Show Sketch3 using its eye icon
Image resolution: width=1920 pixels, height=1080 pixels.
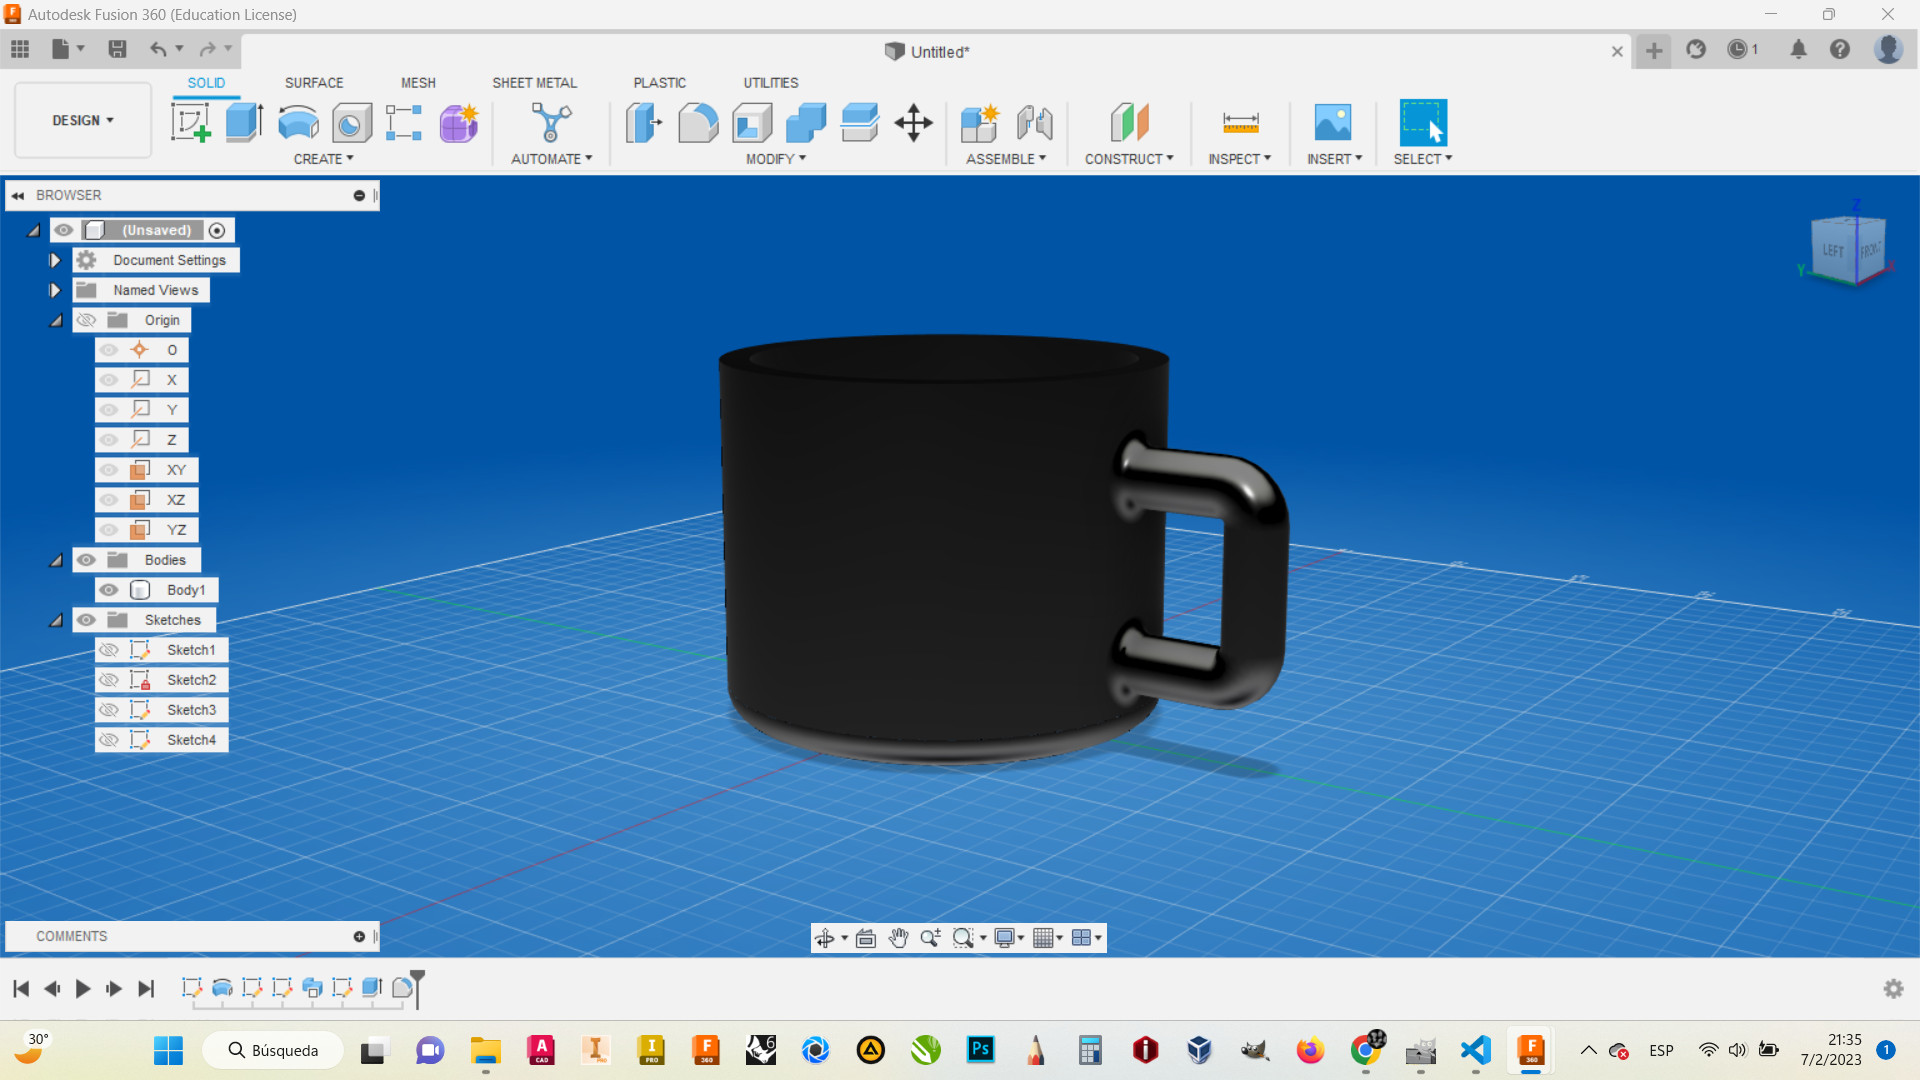click(x=109, y=710)
